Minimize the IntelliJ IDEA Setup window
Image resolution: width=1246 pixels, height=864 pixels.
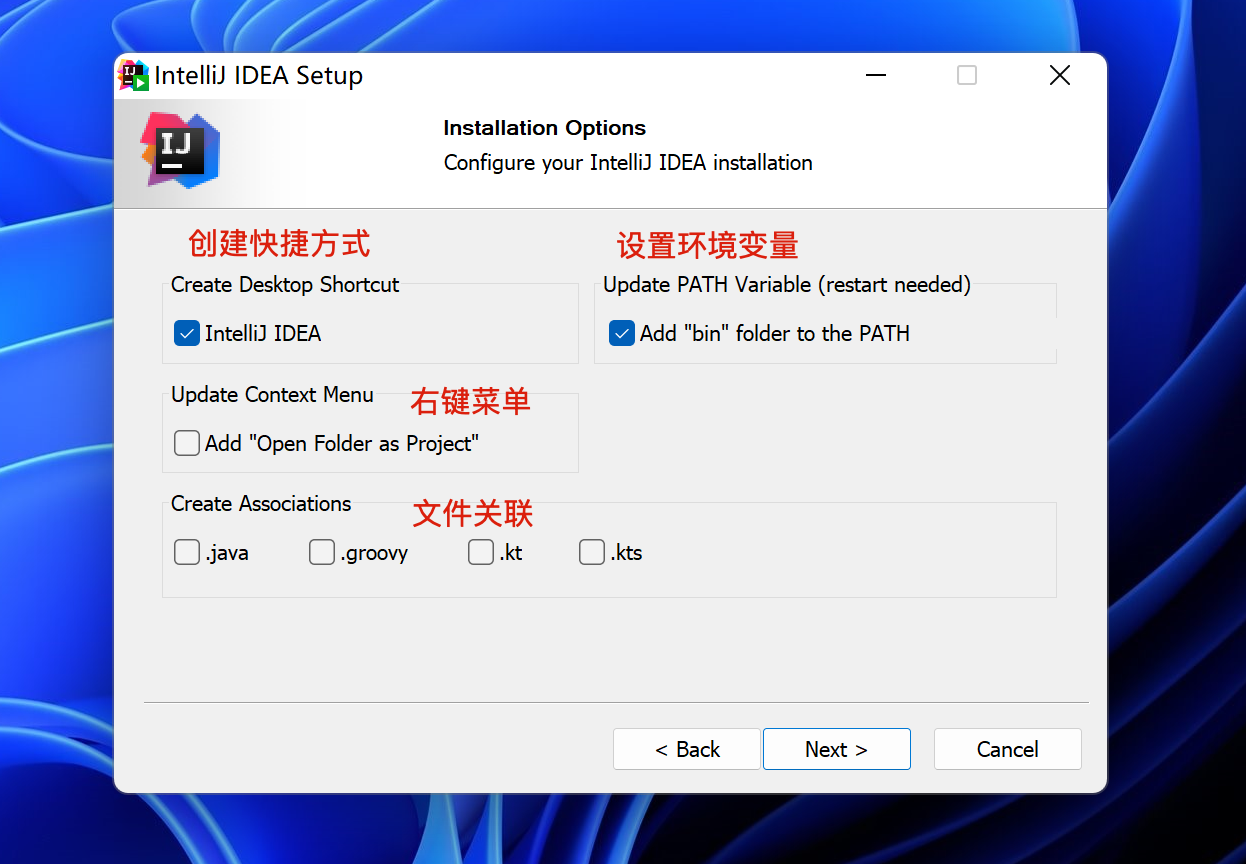point(876,76)
